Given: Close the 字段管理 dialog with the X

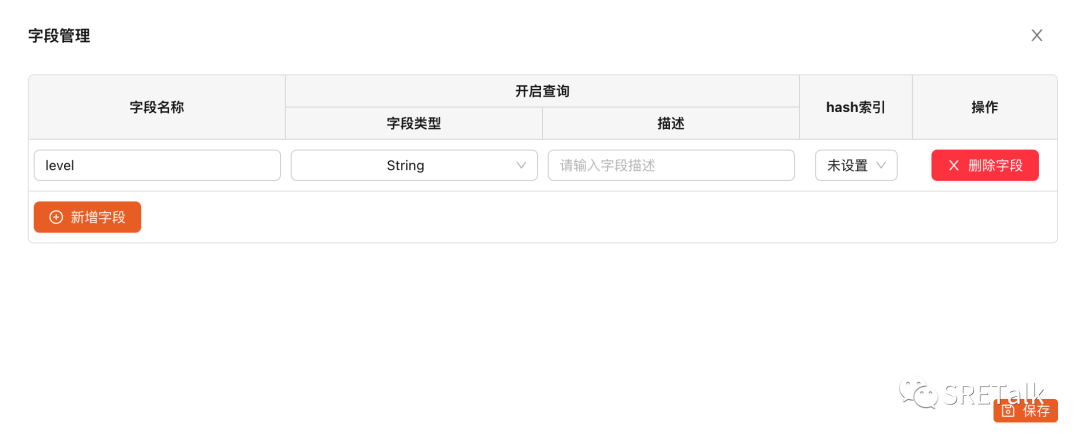Looking at the screenshot, I should [1037, 35].
